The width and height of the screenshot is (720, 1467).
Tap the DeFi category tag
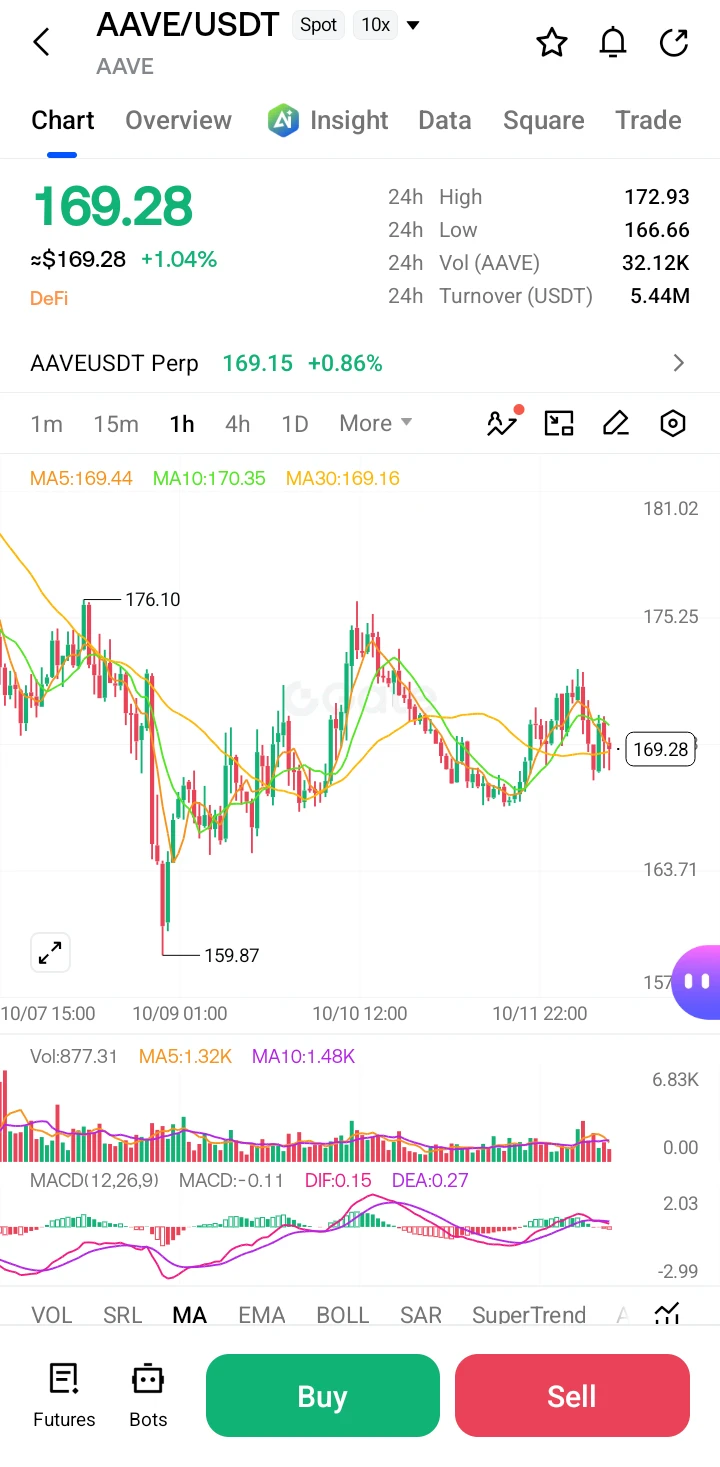pyautogui.click(x=49, y=298)
